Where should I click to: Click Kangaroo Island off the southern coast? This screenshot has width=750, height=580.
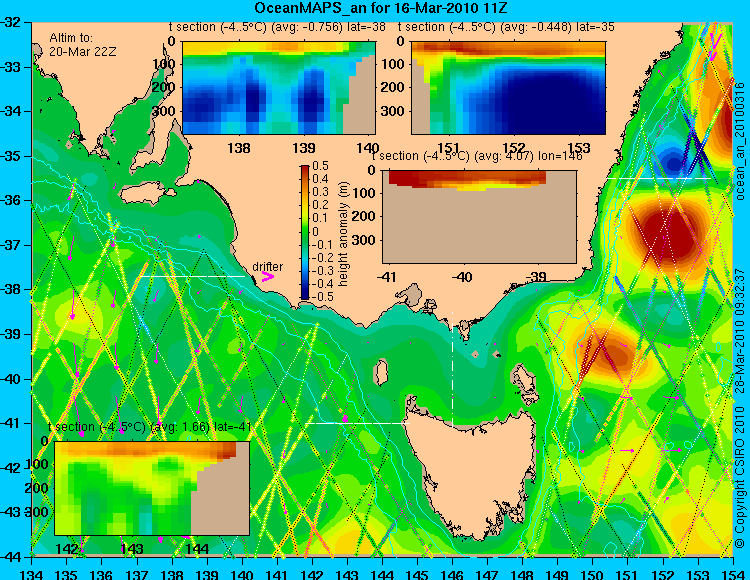click(147, 195)
